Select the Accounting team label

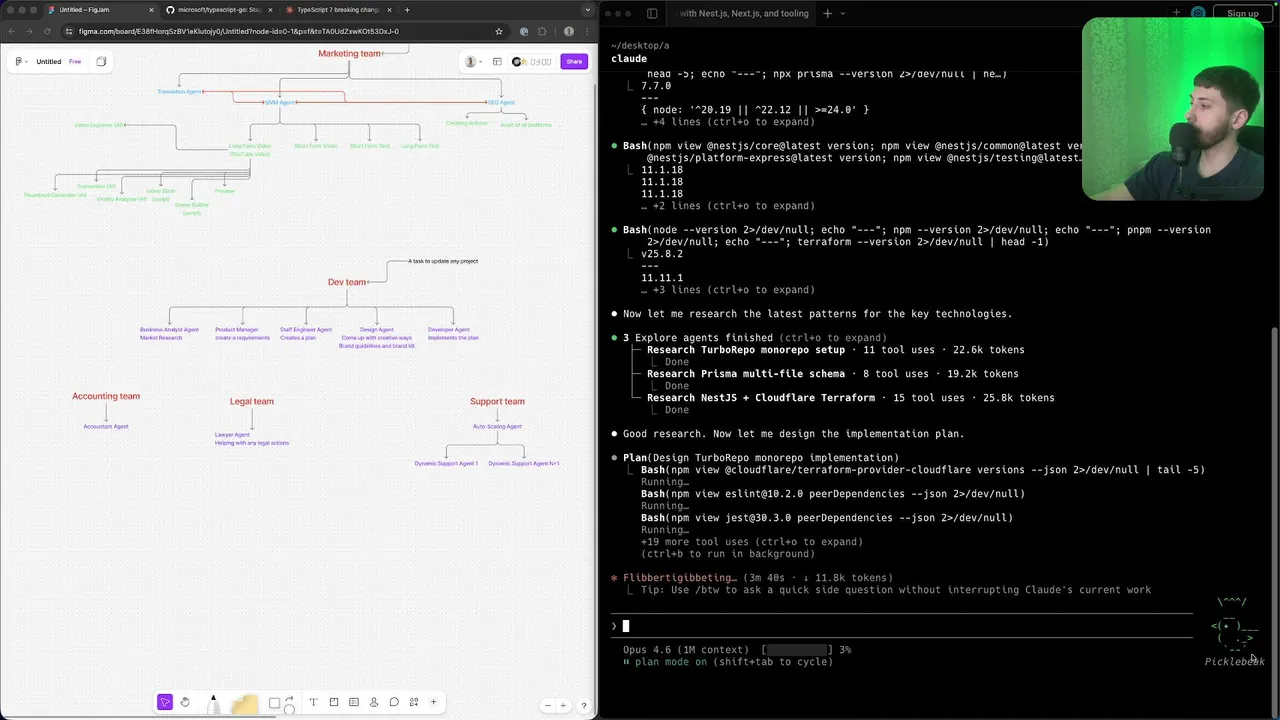[x=106, y=396]
